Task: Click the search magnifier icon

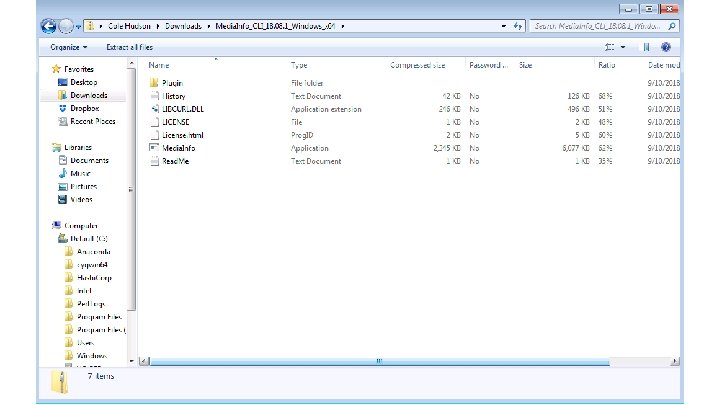Action: (672, 26)
